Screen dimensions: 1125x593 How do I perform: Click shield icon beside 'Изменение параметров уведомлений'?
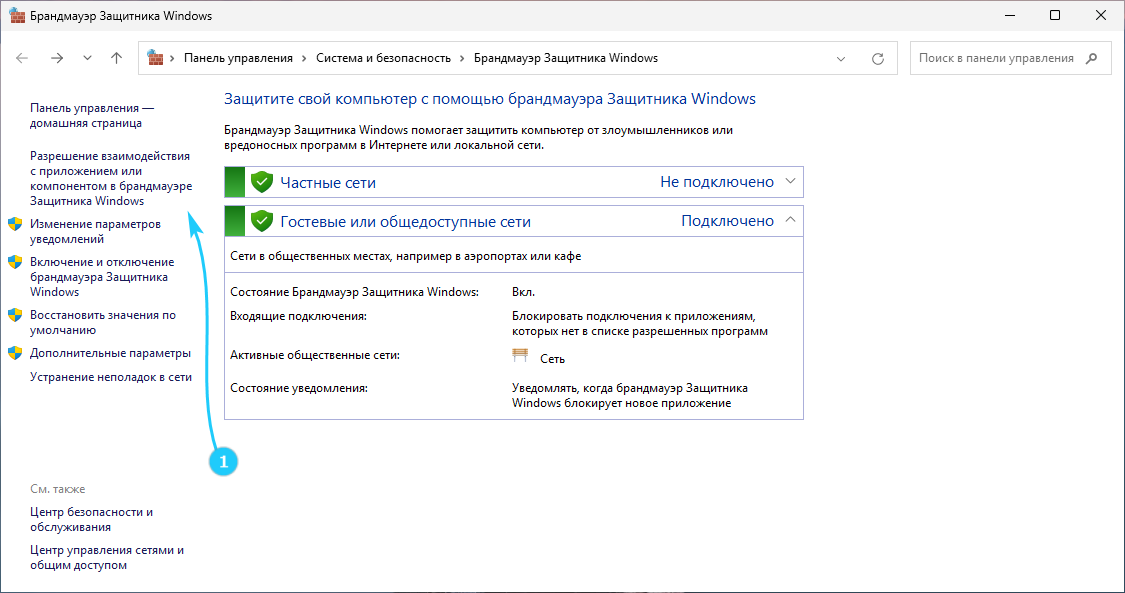click(15, 224)
